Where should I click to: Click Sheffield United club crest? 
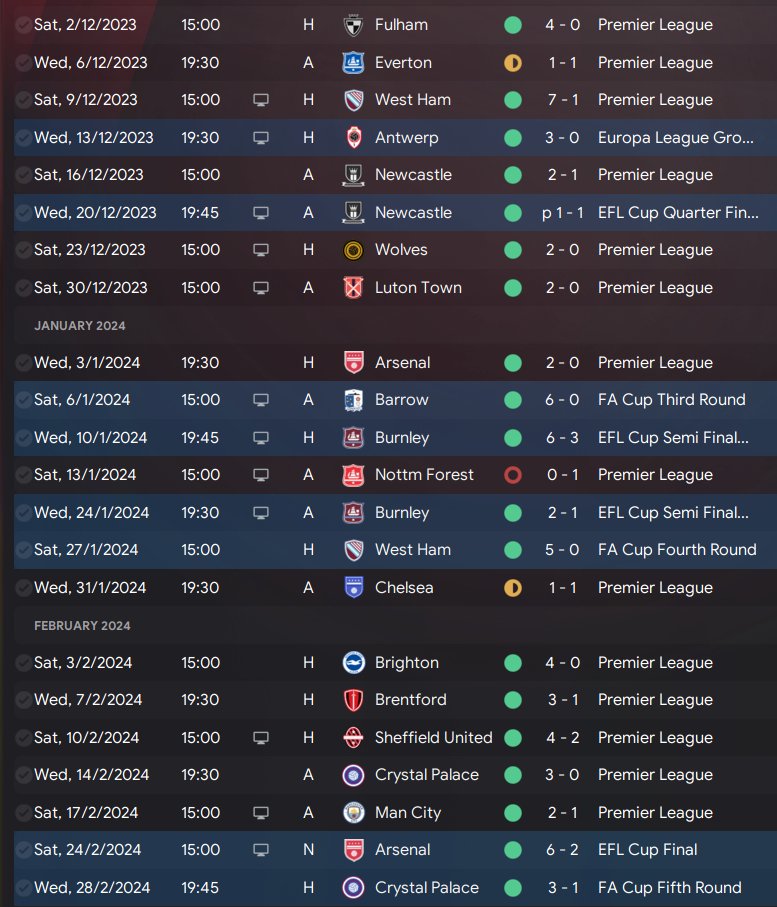pos(353,738)
